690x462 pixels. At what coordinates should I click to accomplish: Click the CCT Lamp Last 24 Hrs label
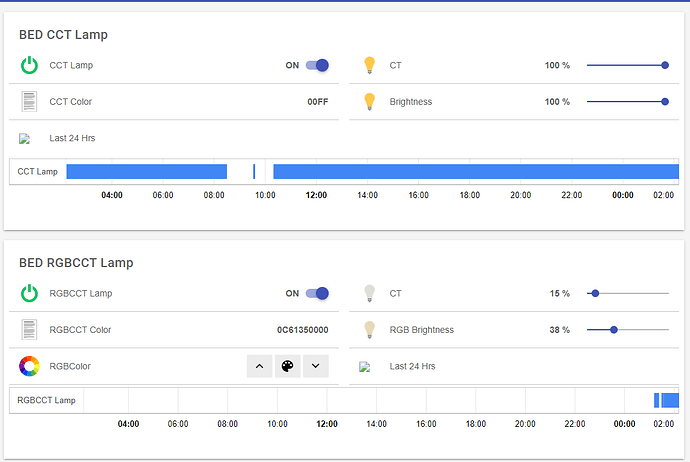(72, 138)
